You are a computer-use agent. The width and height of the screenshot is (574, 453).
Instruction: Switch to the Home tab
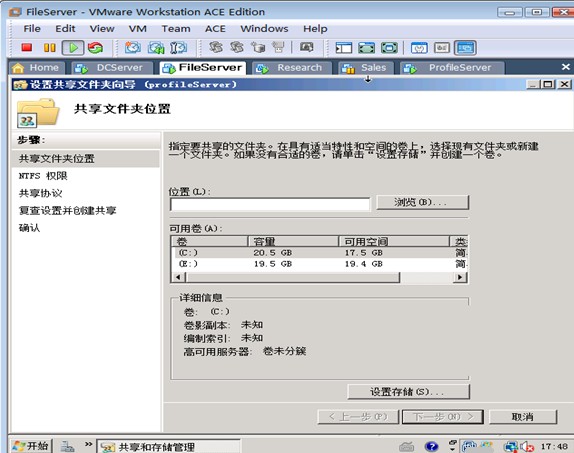tap(37, 68)
